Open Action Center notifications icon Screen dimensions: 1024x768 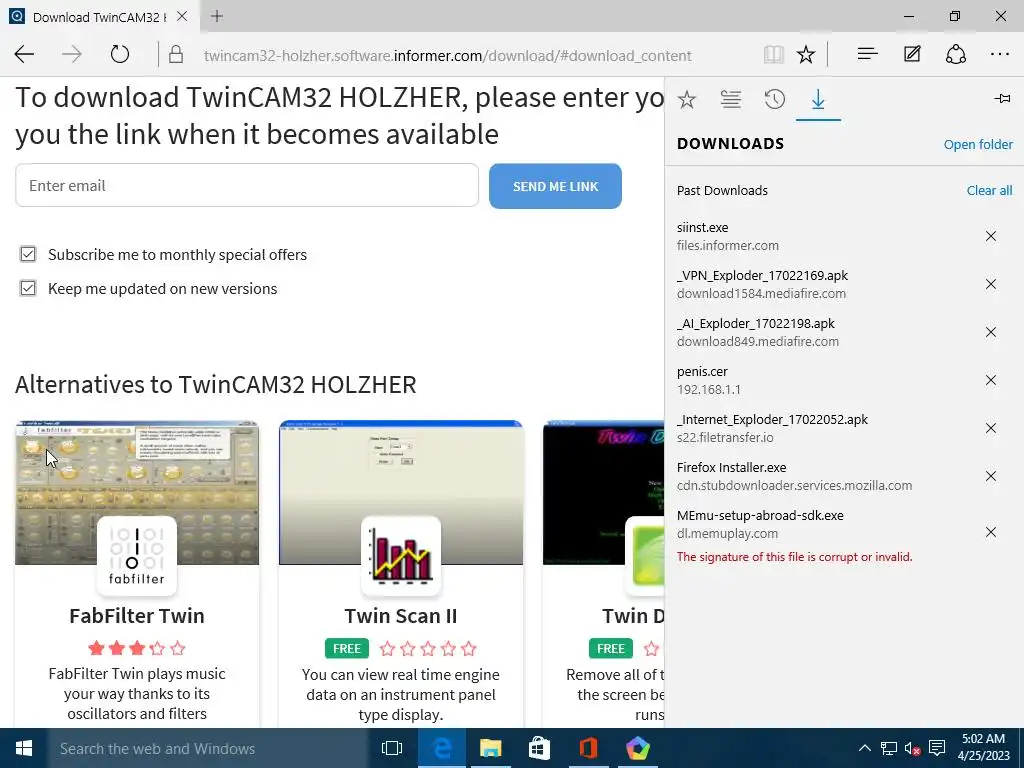pos(937,748)
